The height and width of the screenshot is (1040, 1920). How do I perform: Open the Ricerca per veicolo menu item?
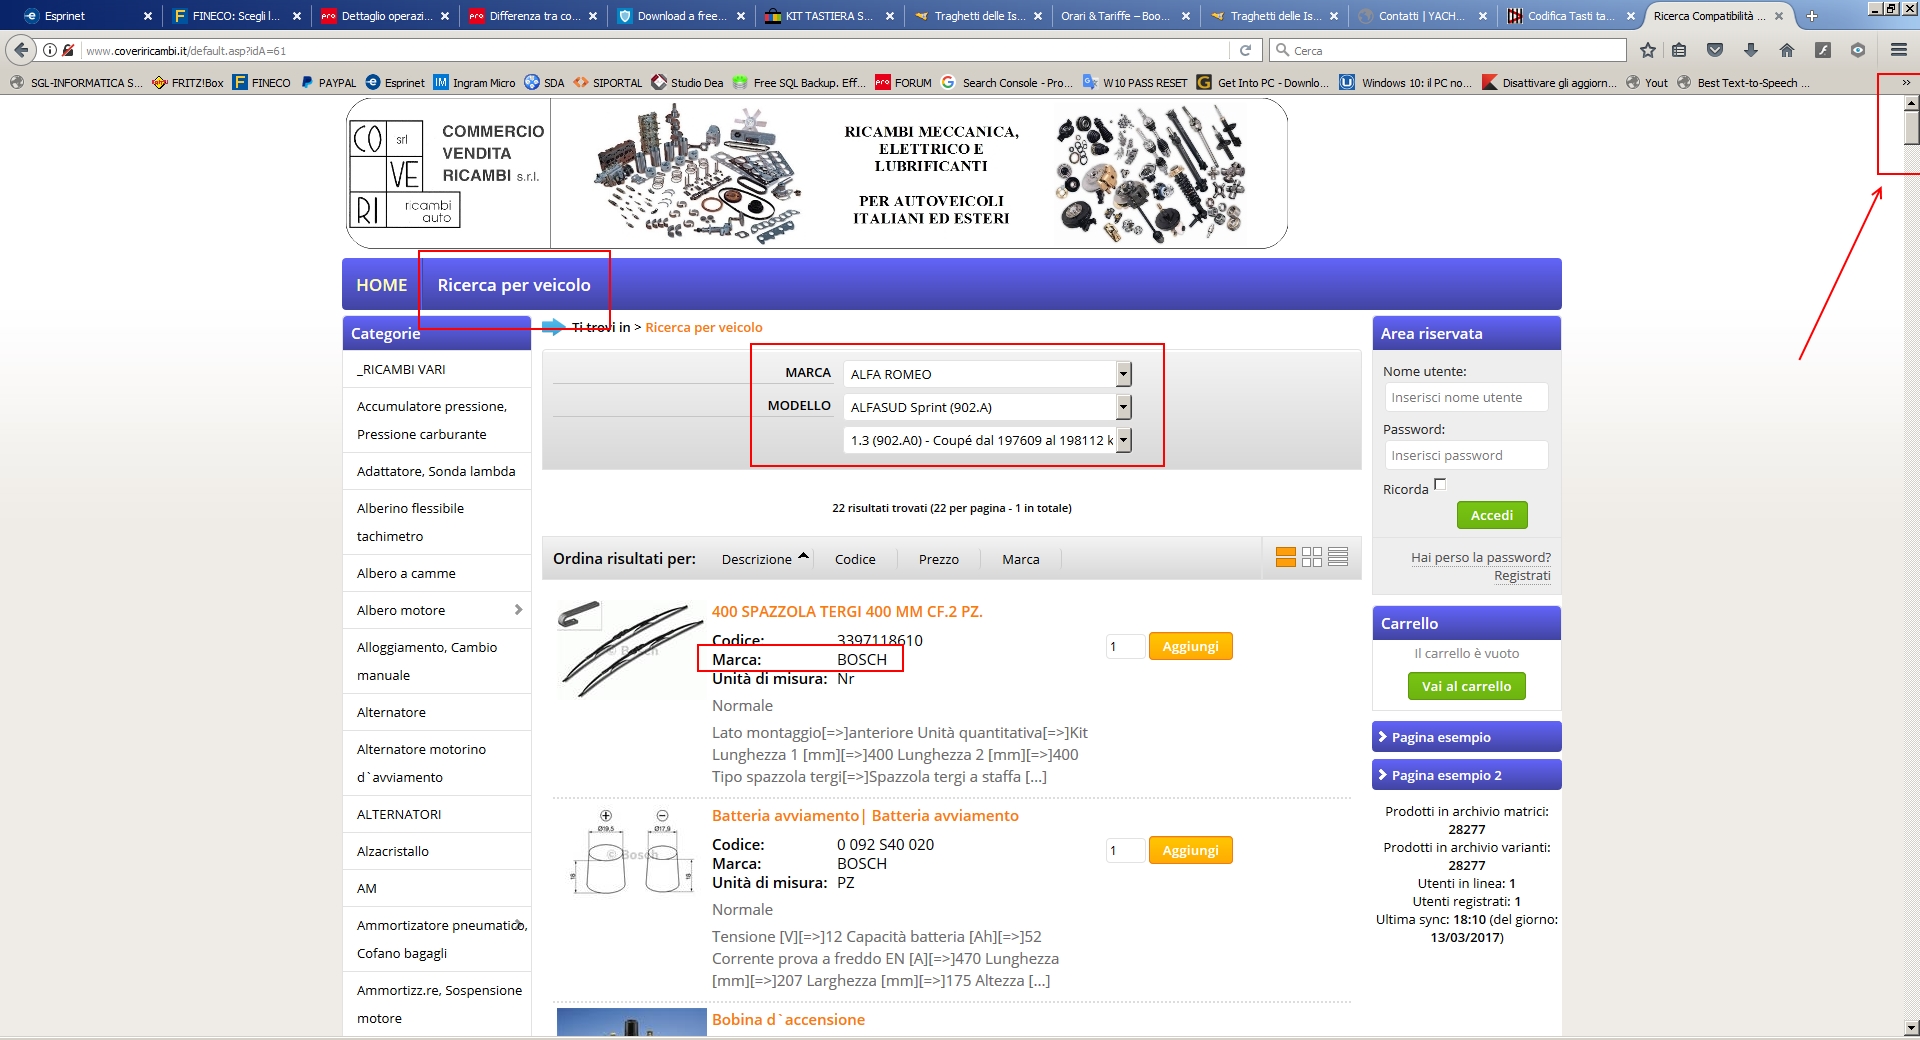pos(514,285)
